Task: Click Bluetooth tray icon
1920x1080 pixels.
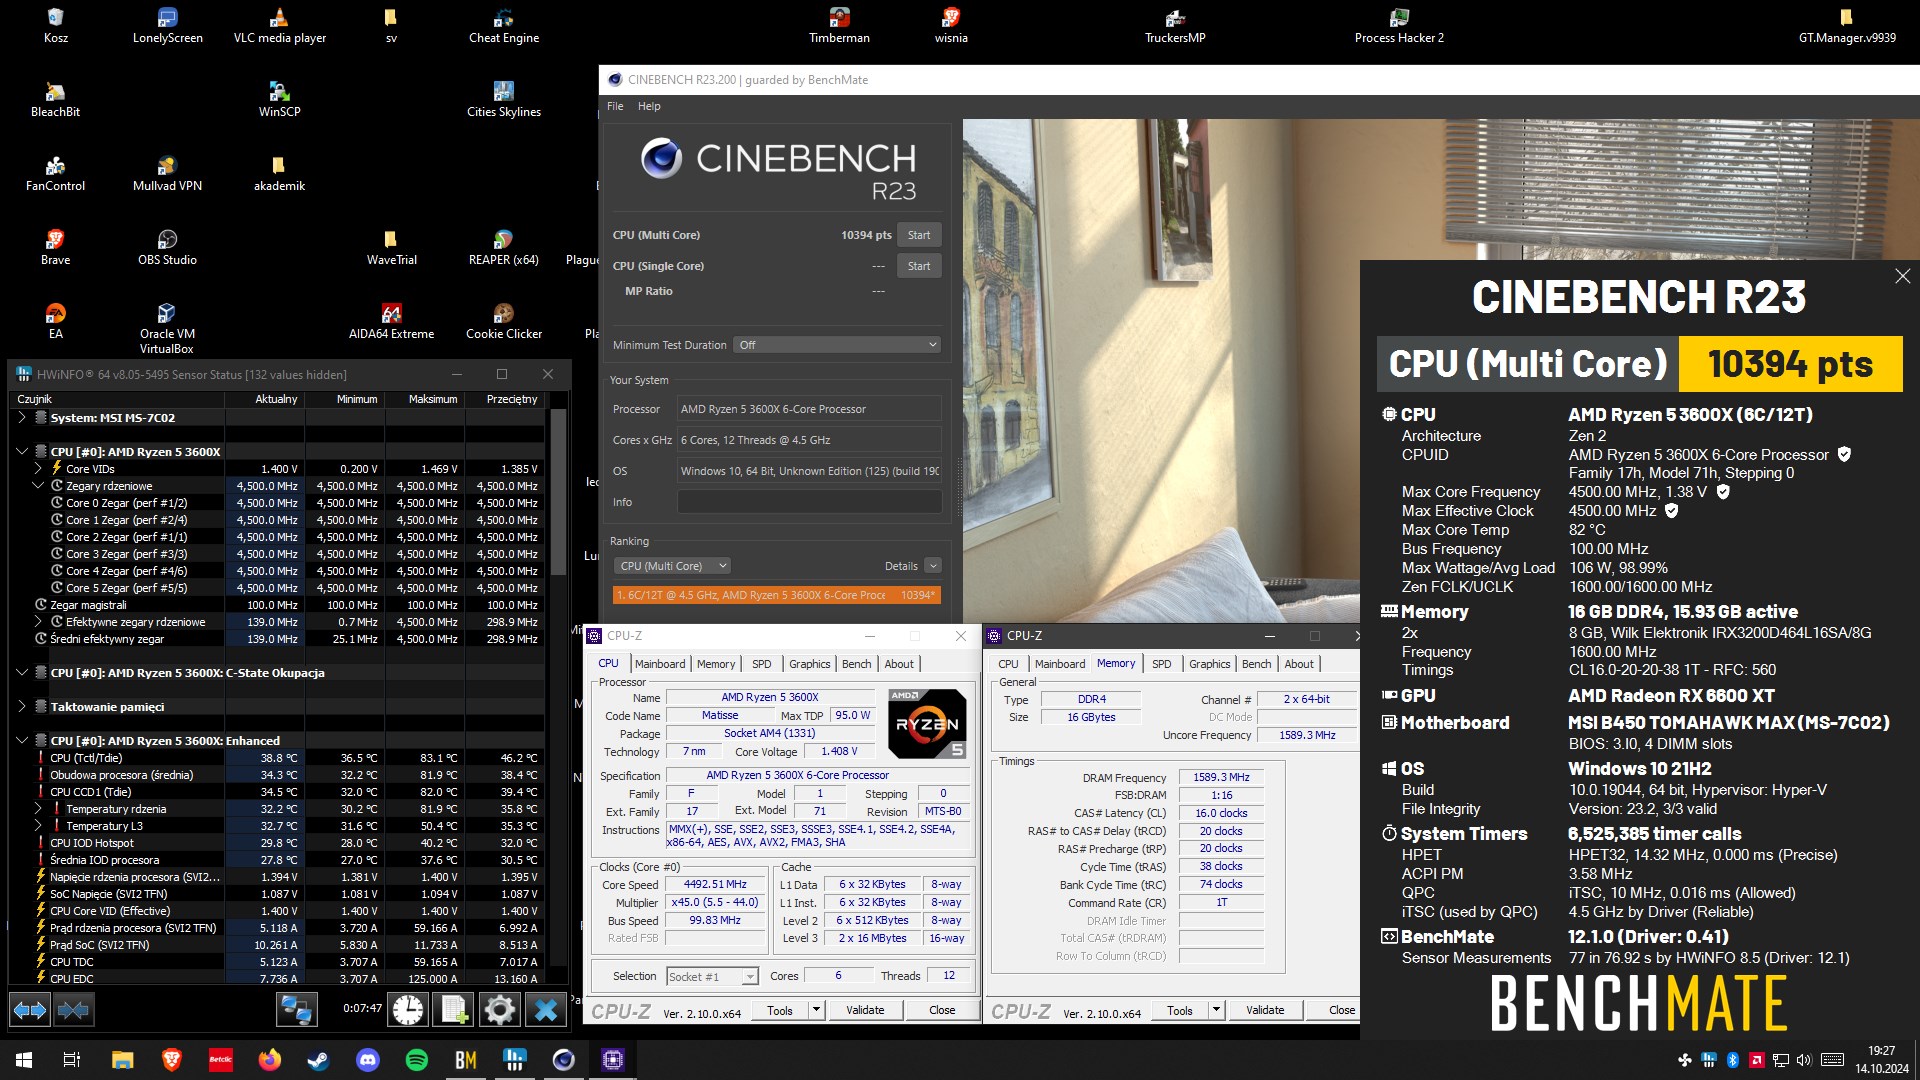Action: (1733, 1060)
